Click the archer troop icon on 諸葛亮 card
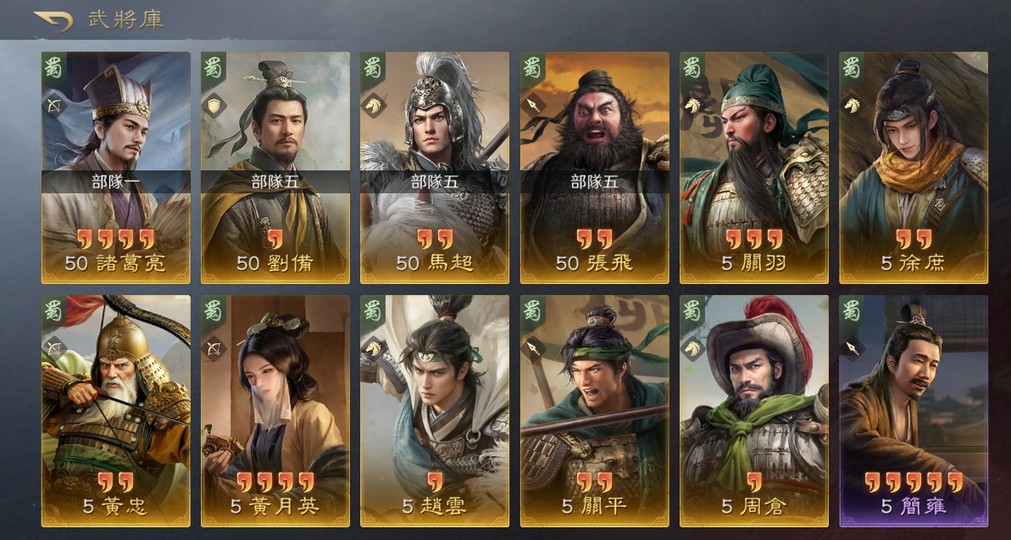The height and width of the screenshot is (540, 1011). [54, 105]
